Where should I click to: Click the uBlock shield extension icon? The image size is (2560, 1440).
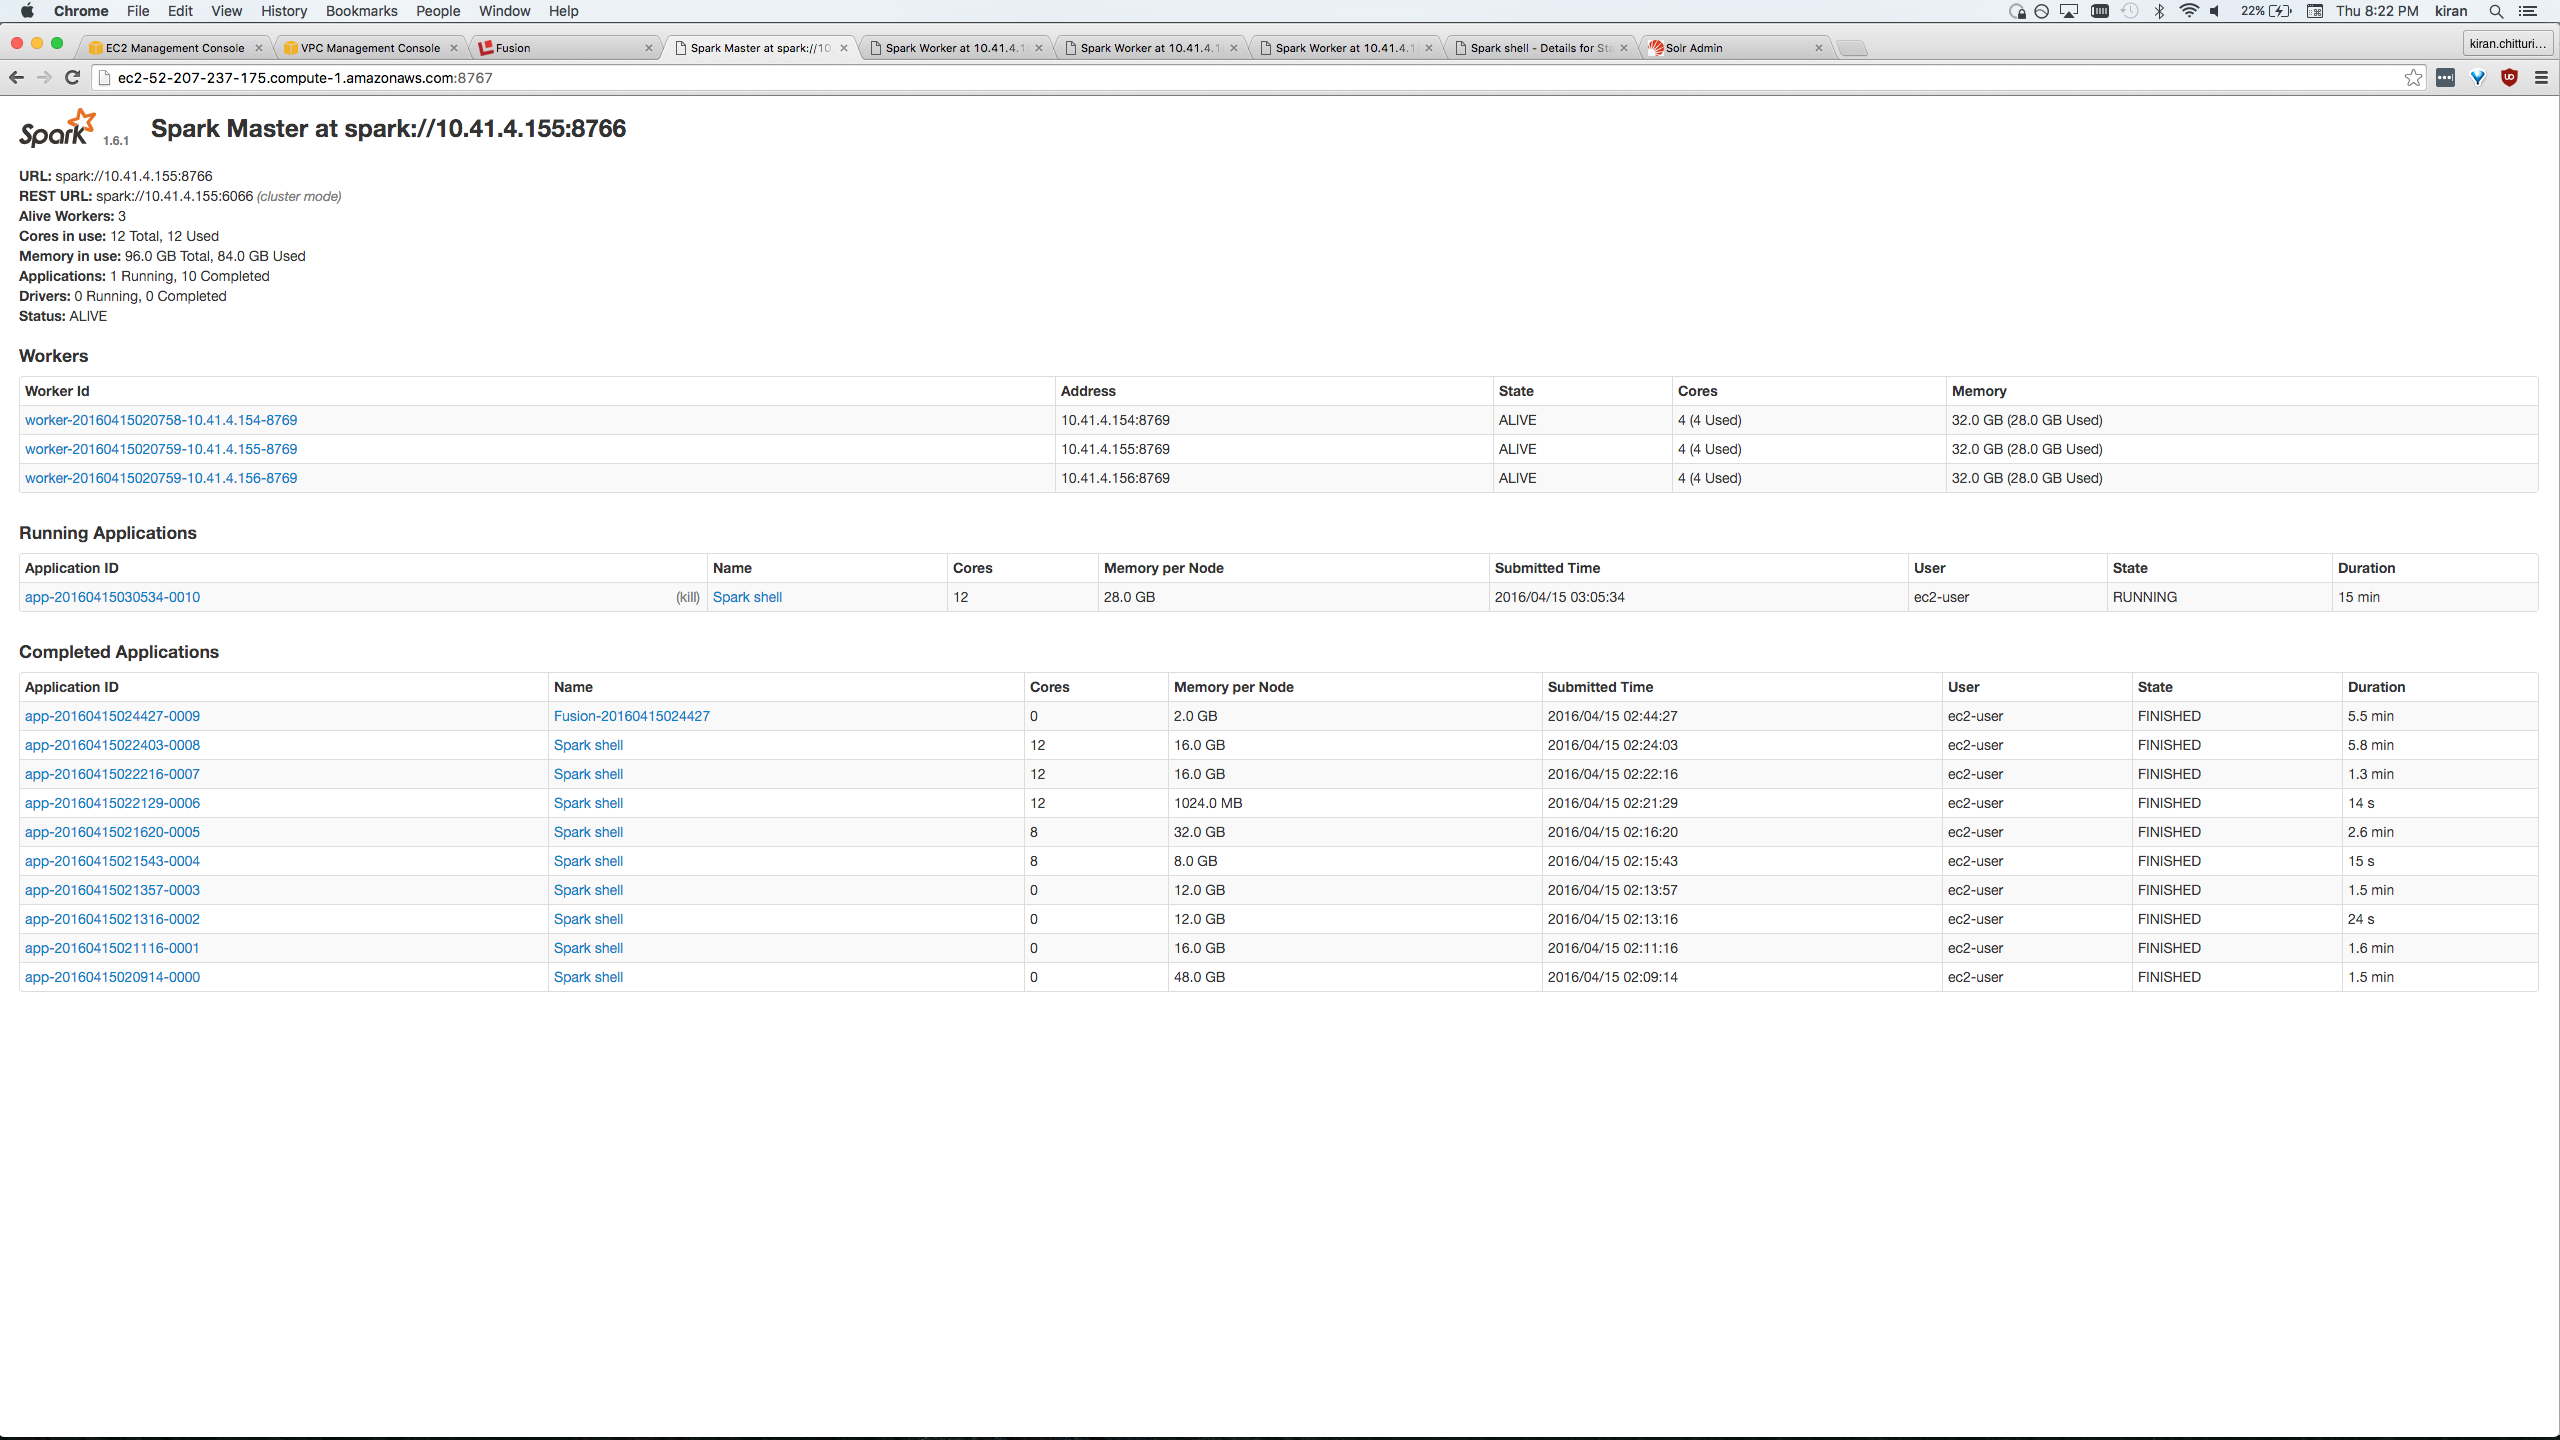pyautogui.click(x=2509, y=77)
